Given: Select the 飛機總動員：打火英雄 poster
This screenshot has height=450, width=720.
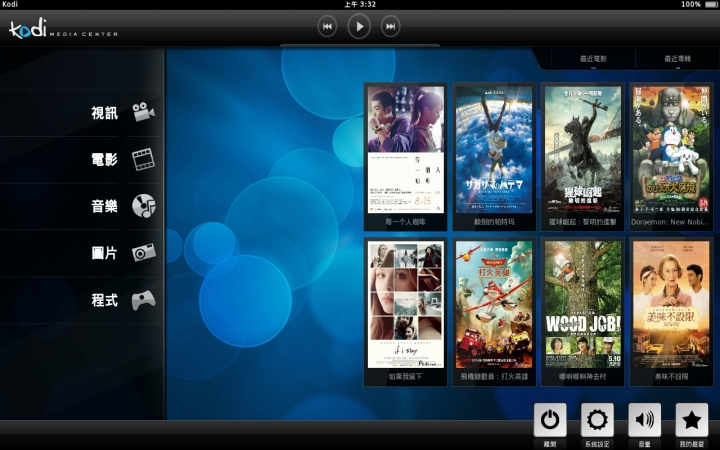Looking at the screenshot, I should [x=494, y=304].
